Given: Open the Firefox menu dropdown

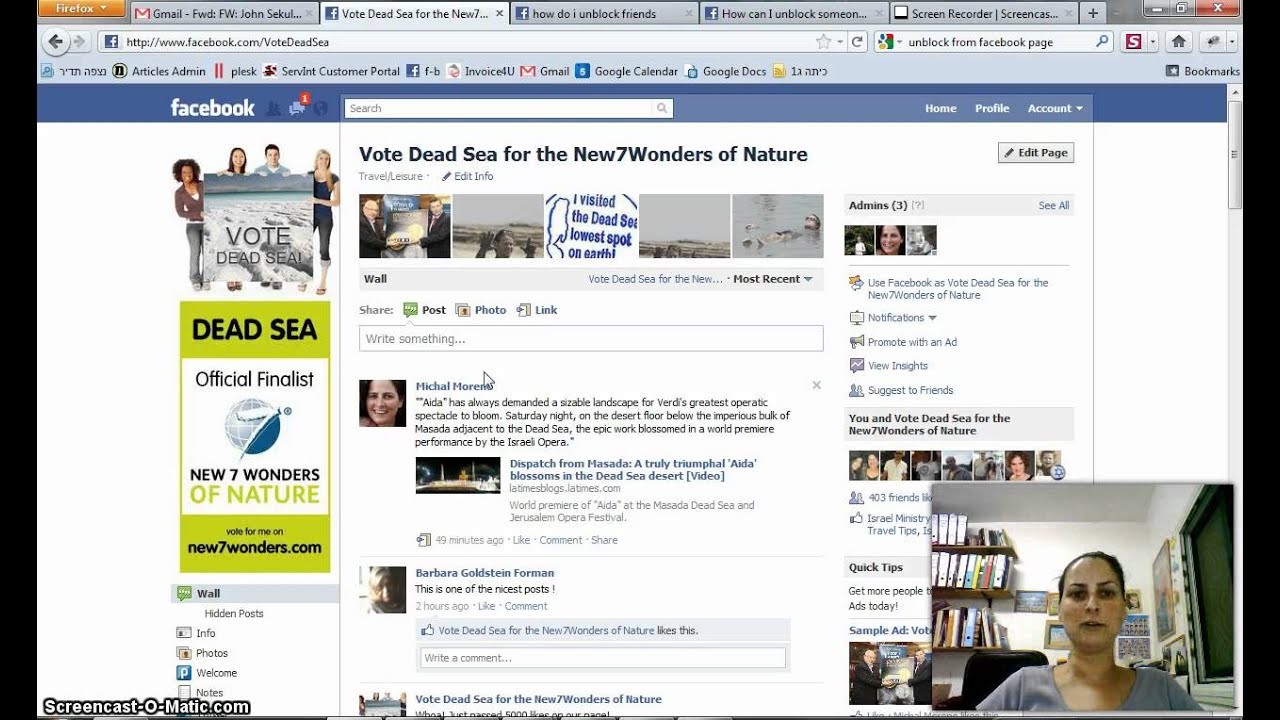Looking at the screenshot, I should (82, 8).
